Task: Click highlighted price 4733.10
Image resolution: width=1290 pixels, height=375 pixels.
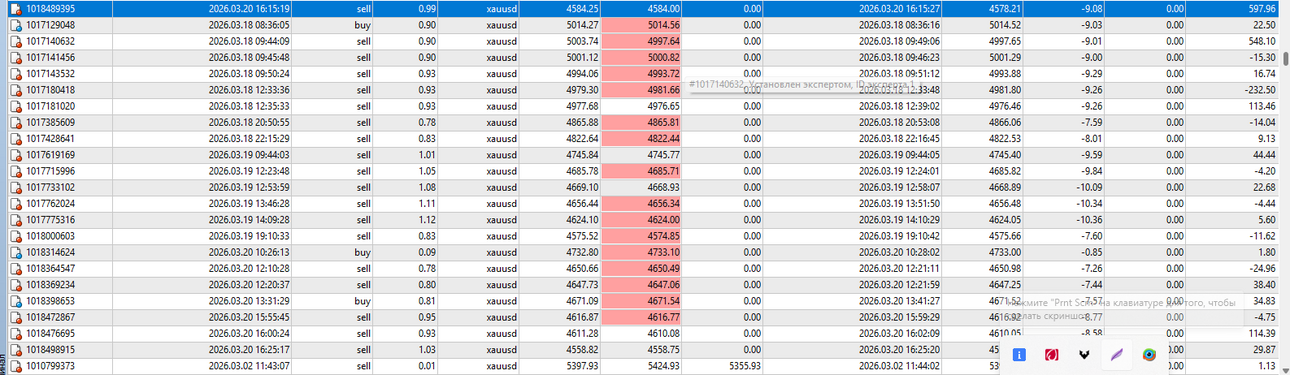Action: click(664, 252)
